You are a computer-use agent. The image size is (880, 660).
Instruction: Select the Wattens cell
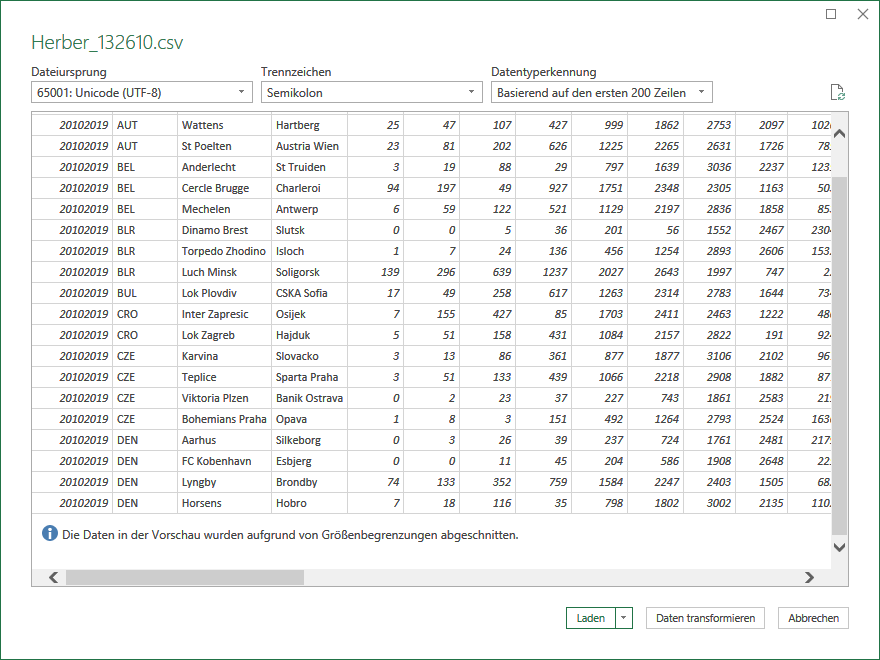(x=224, y=125)
